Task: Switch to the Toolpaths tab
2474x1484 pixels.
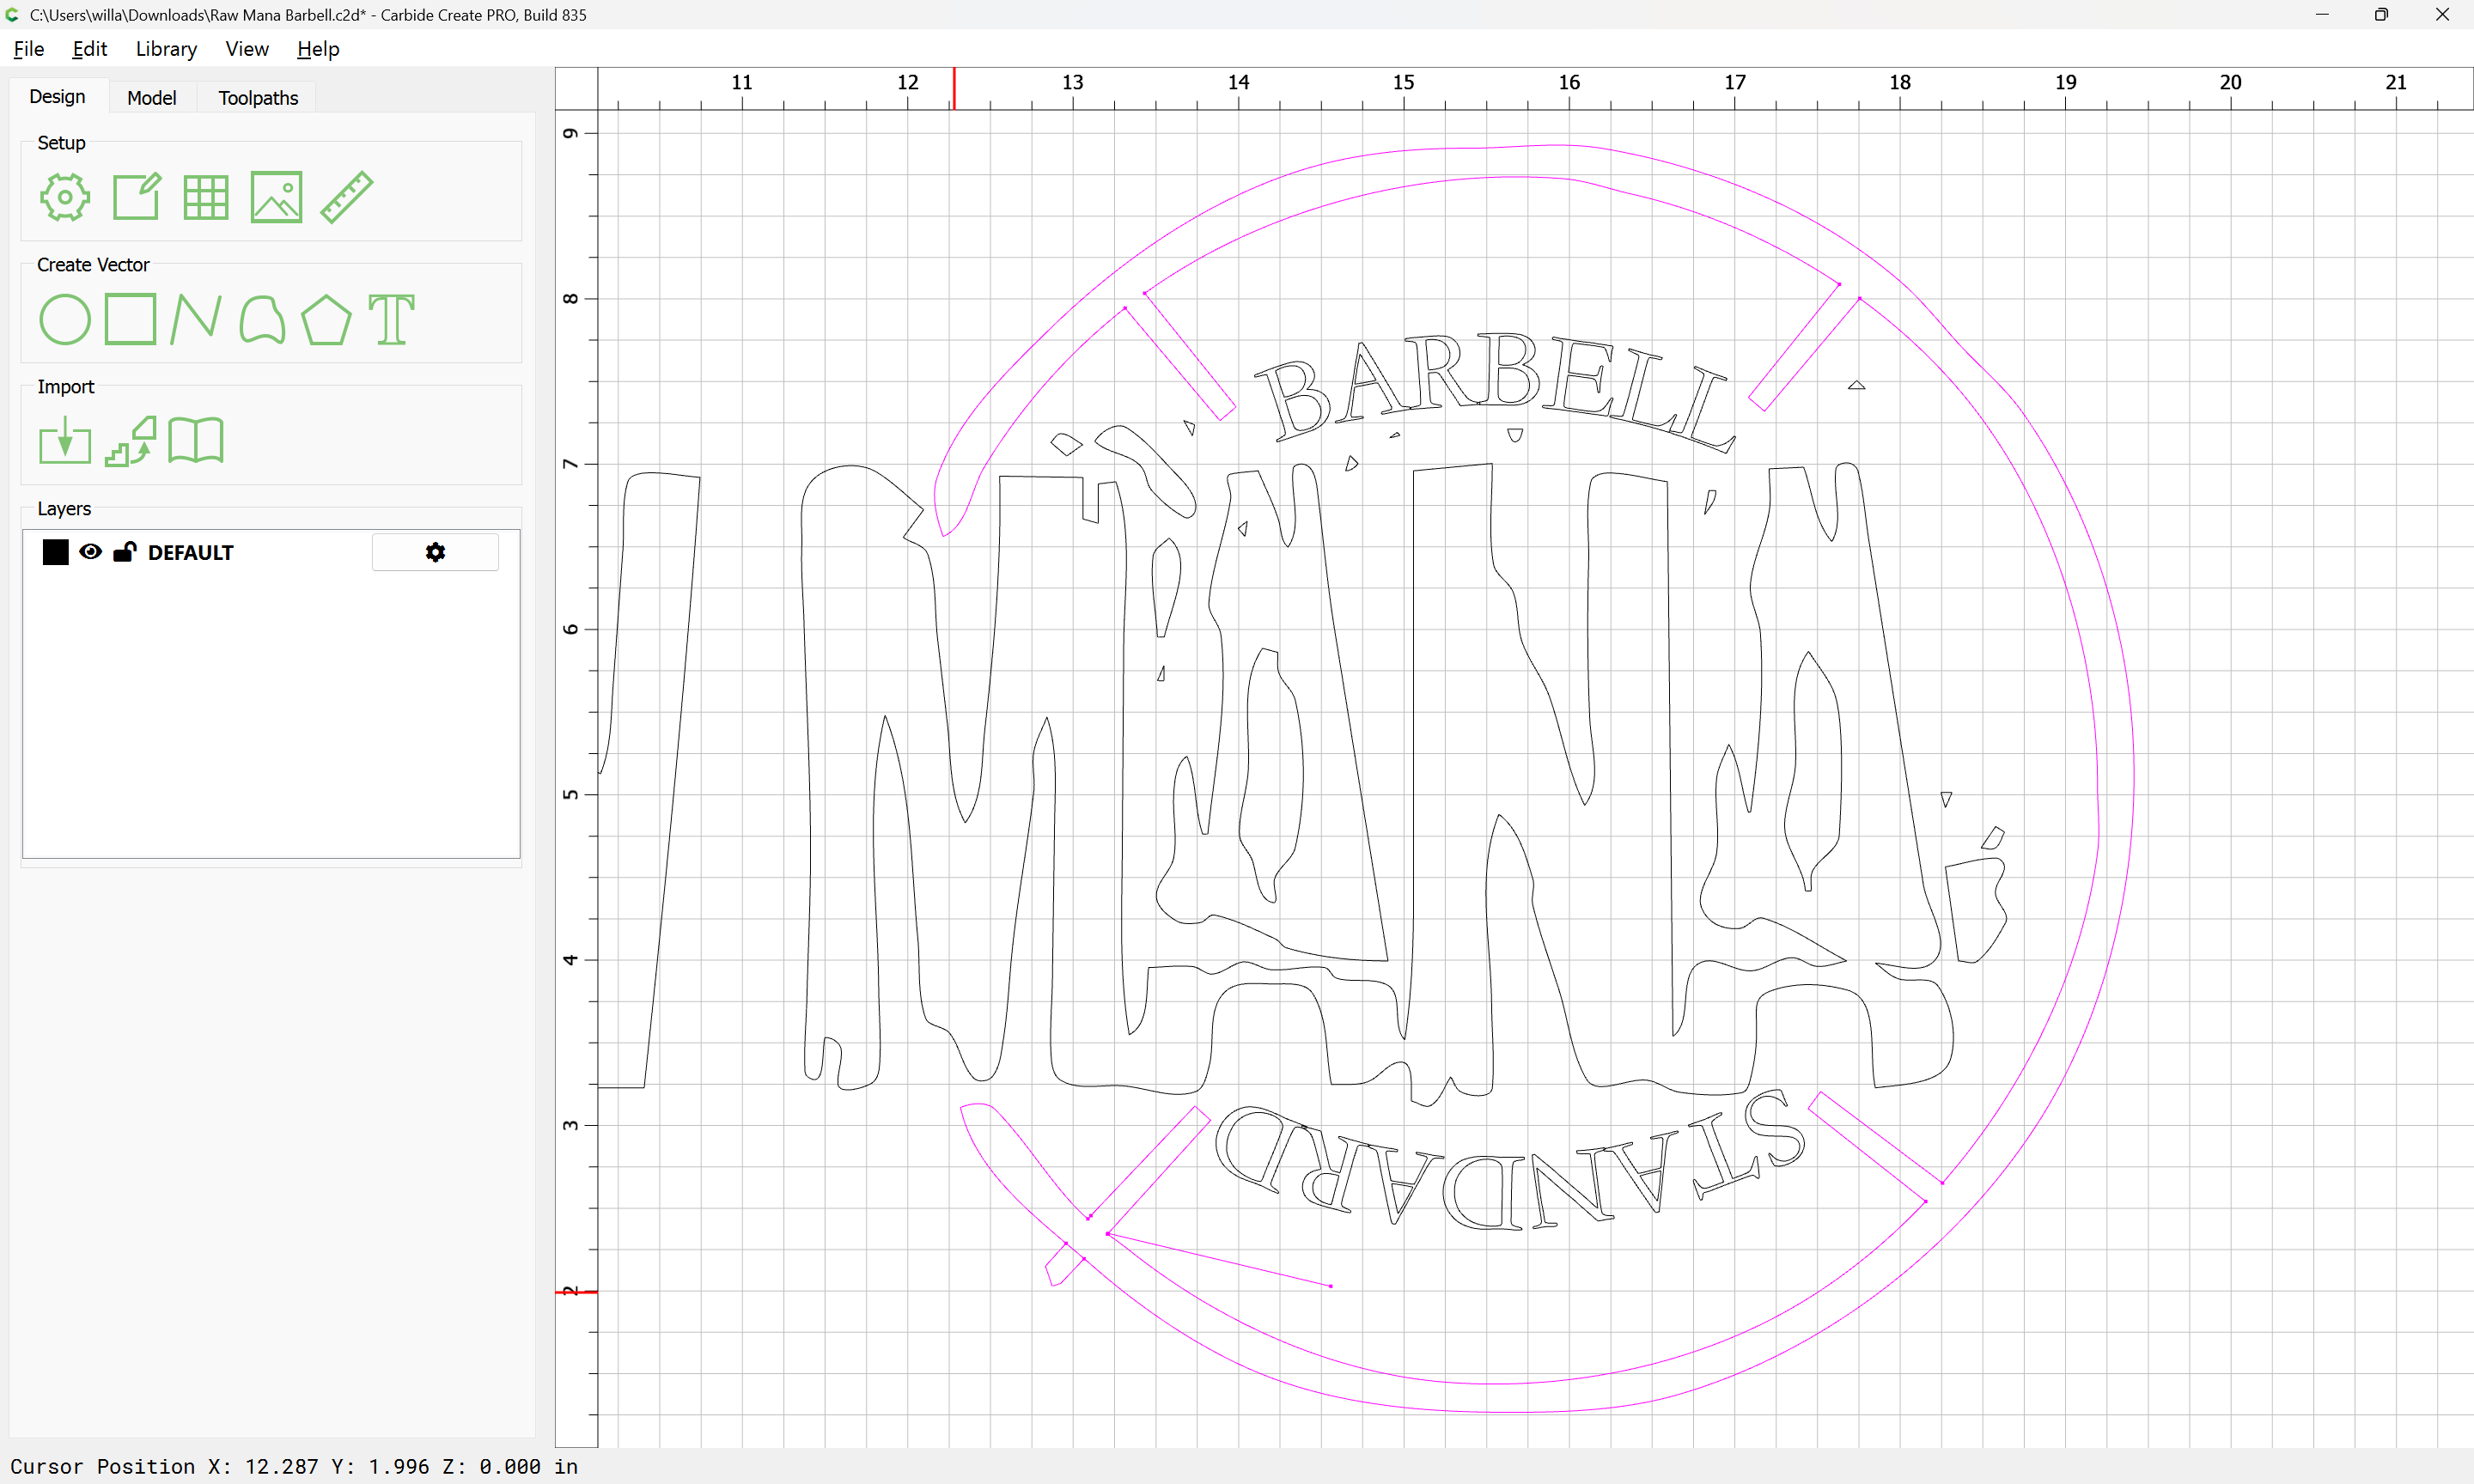Action: (258, 98)
